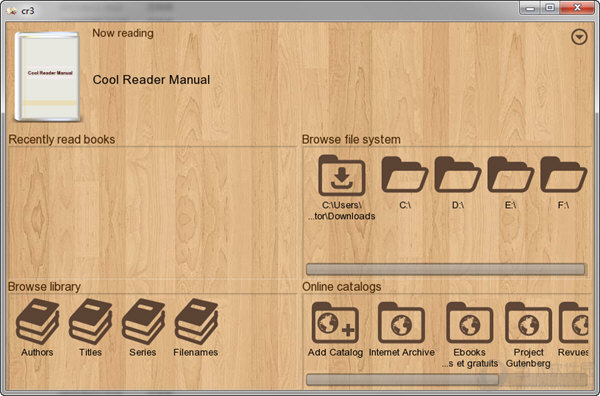Image resolution: width=600 pixels, height=396 pixels.
Task: Close the cr3 window
Action: (577, 7)
